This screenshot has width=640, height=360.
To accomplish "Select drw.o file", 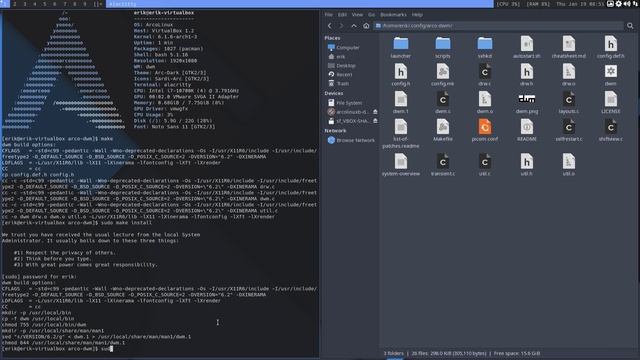I will 569,75.
